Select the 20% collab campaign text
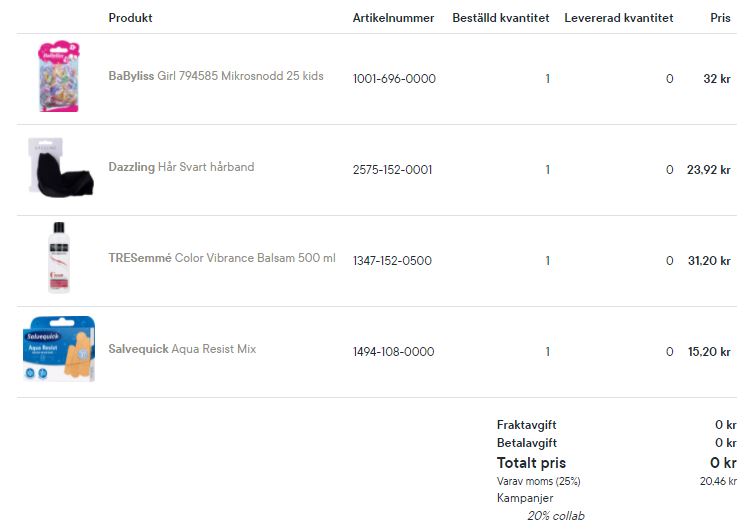 [x=555, y=516]
